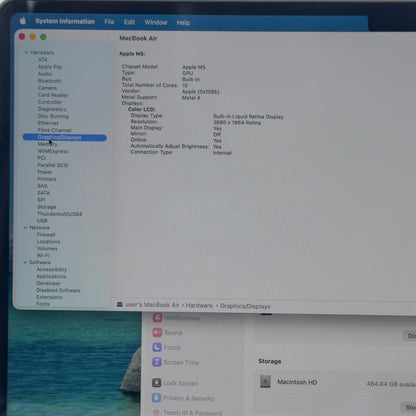This screenshot has width=416, height=416.
Task: Select SAS in the sidebar
Action: (x=42, y=186)
